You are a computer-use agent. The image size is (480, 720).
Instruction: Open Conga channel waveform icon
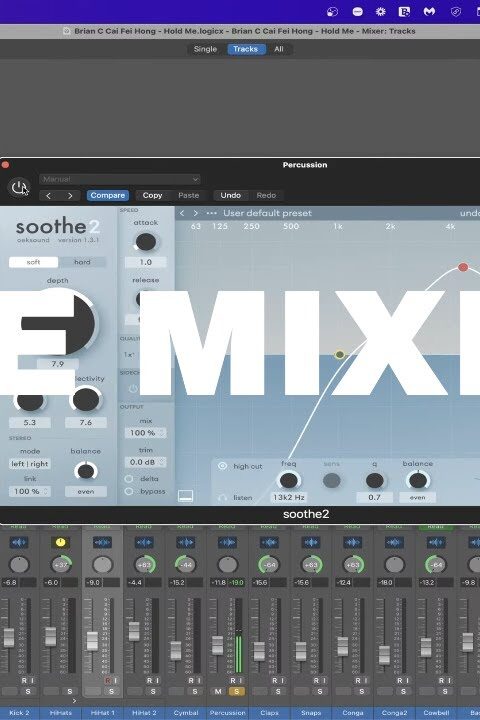pos(352,542)
